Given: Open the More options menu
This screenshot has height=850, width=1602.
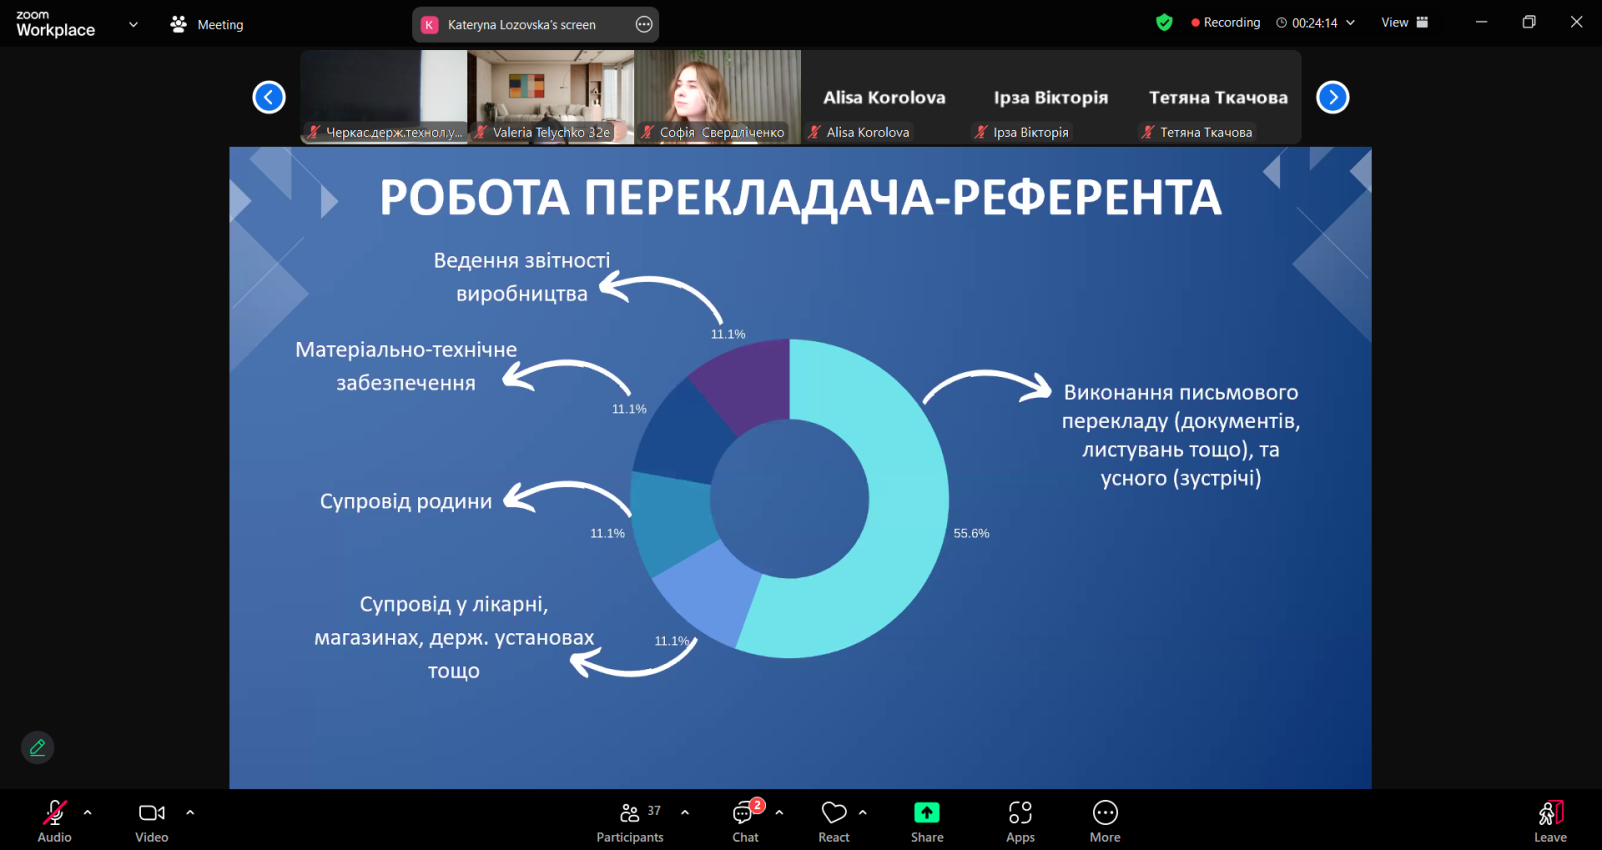Looking at the screenshot, I should pyautogui.click(x=1105, y=821).
